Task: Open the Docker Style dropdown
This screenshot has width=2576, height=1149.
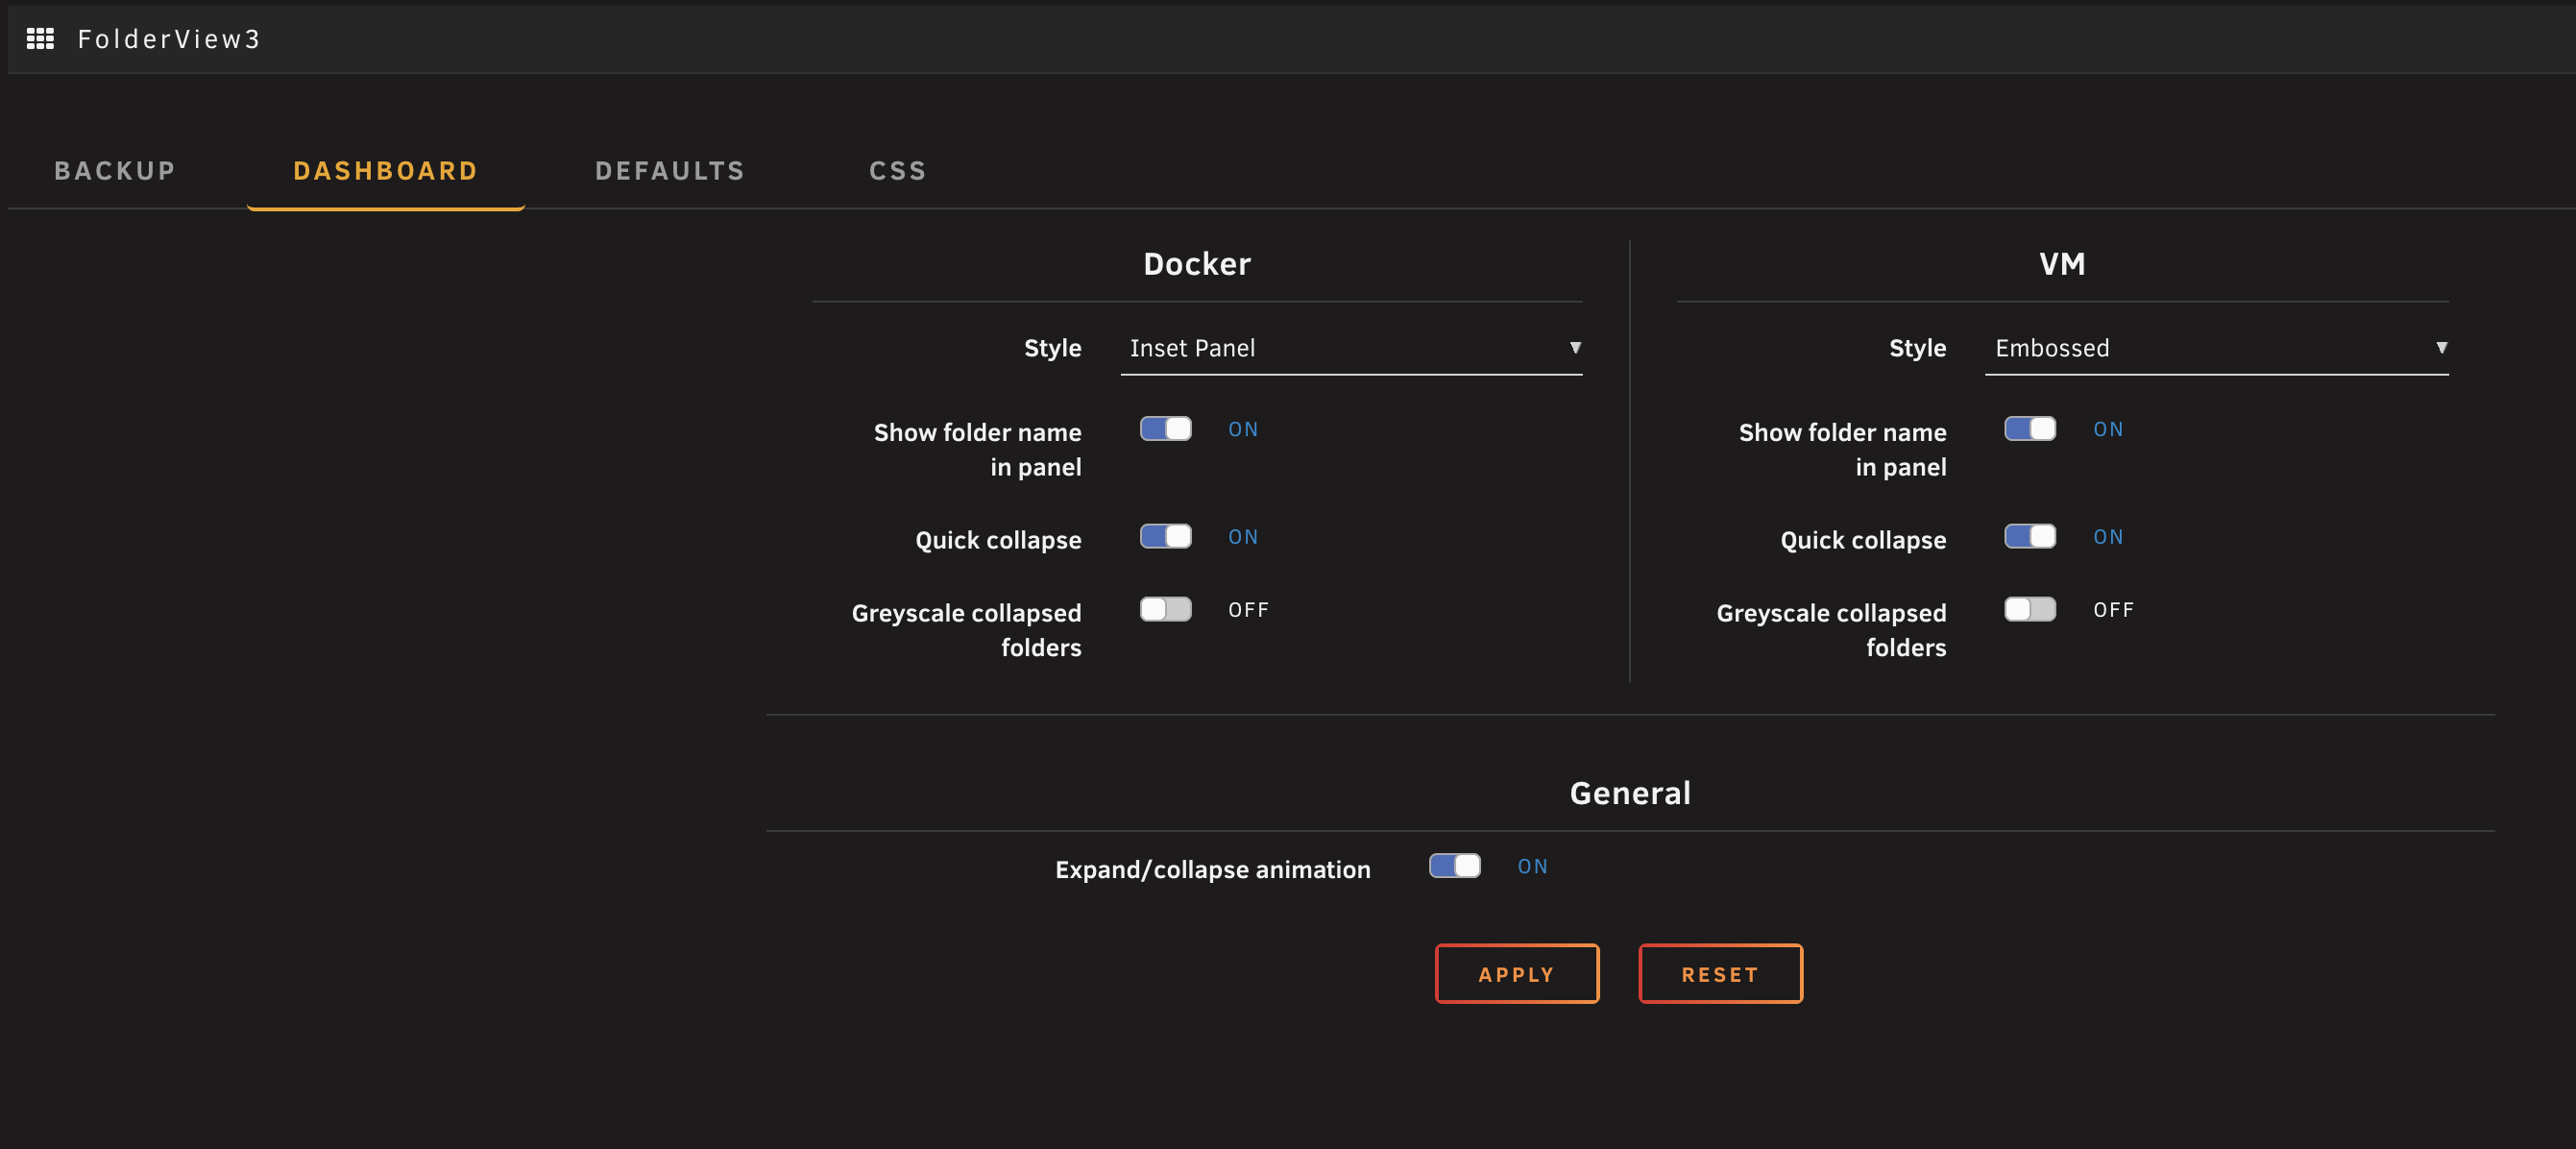Action: [1351, 348]
